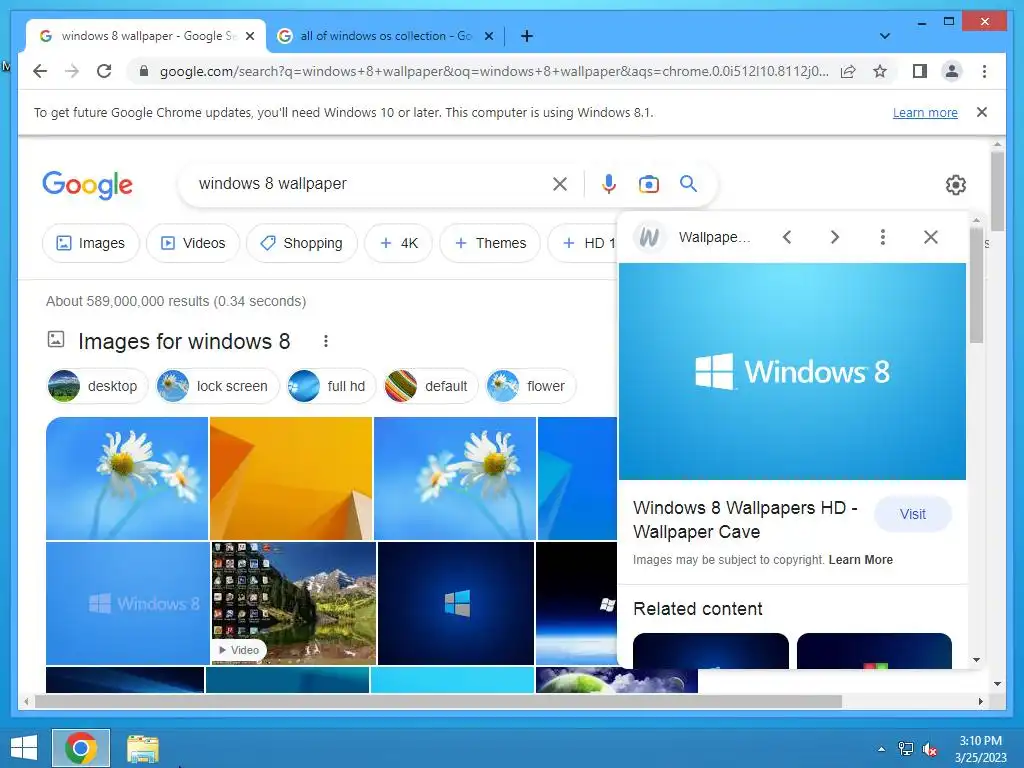Open options beside Images for windows 8
Image resolution: width=1024 pixels, height=768 pixels.
point(325,341)
